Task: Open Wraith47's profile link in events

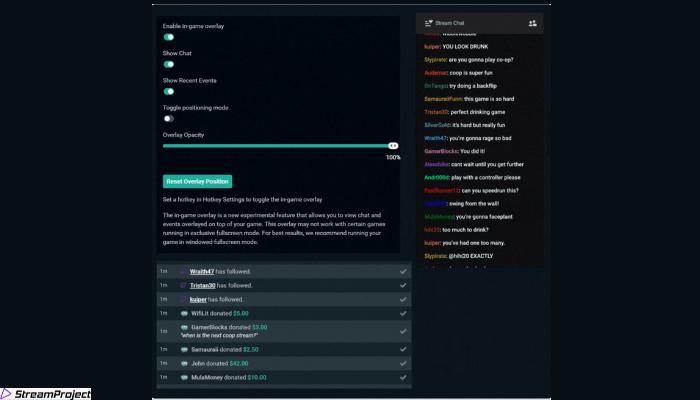Action: coord(202,271)
